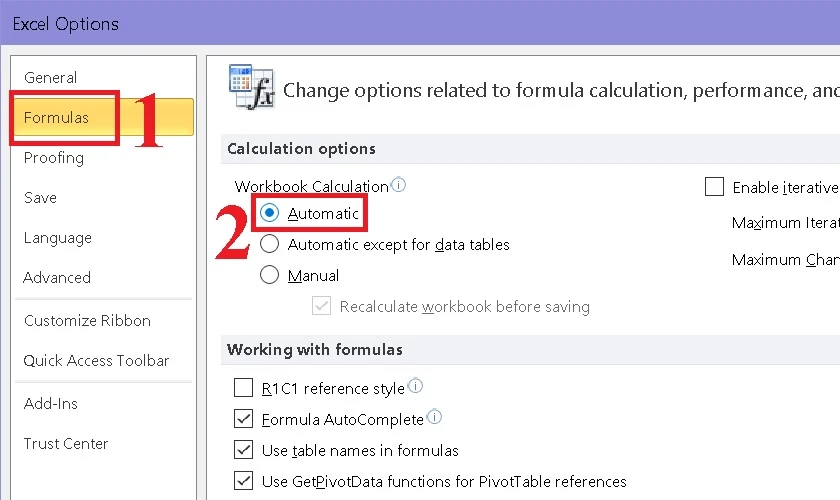Enable iterative calculation checkbox
Image resolution: width=840 pixels, height=500 pixels.
714,186
